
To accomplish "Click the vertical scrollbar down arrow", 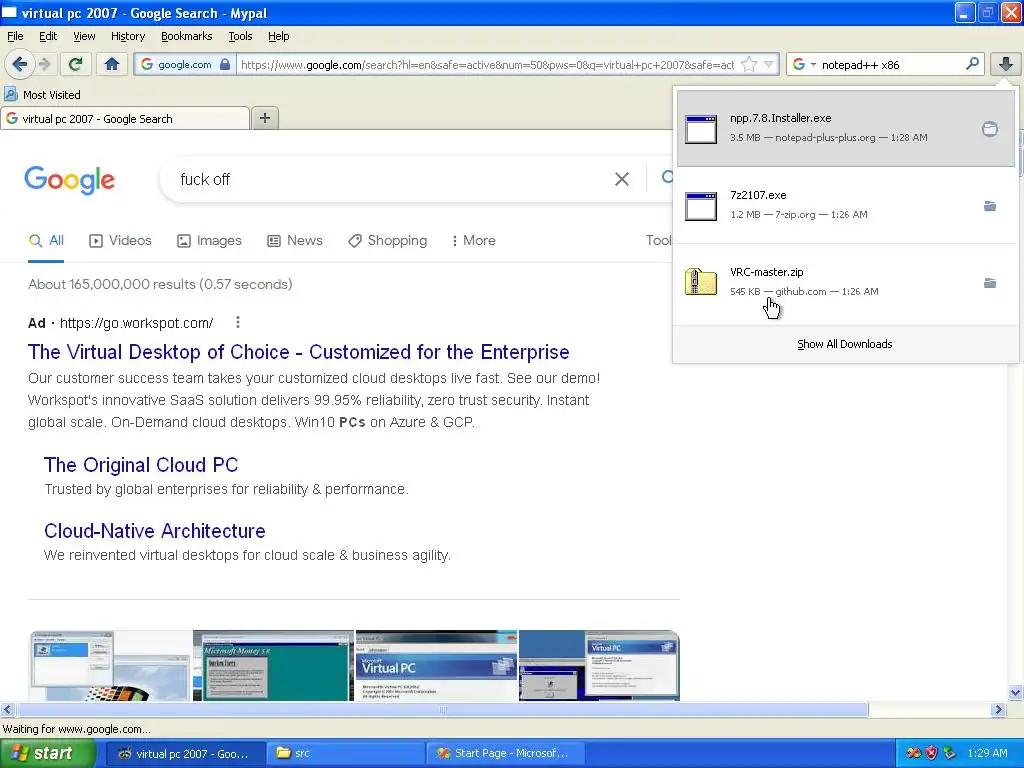I will click(x=1016, y=692).
